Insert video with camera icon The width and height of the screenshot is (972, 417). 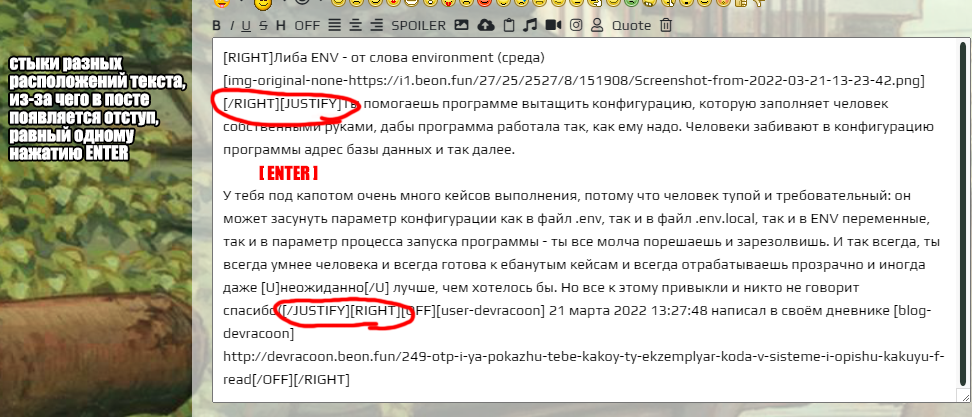553,25
